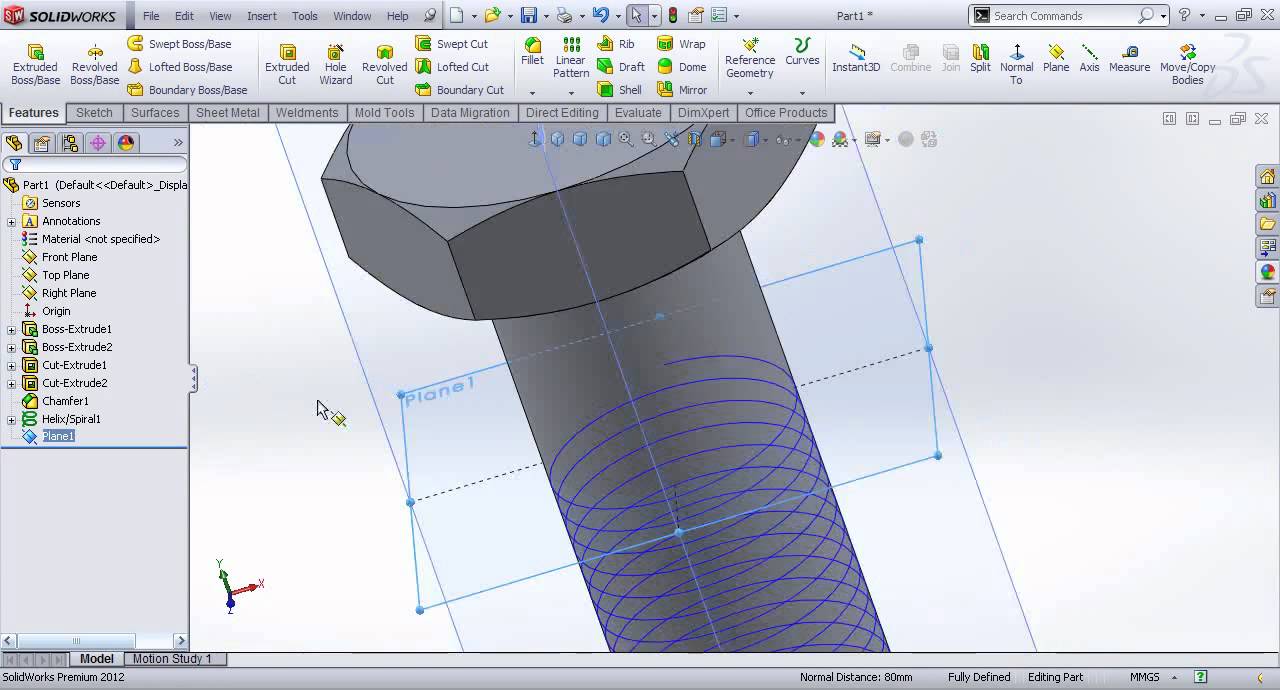The height and width of the screenshot is (690, 1280).
Task: Open the Edit Appearance color tool
Action: click(x=817, y=139)
